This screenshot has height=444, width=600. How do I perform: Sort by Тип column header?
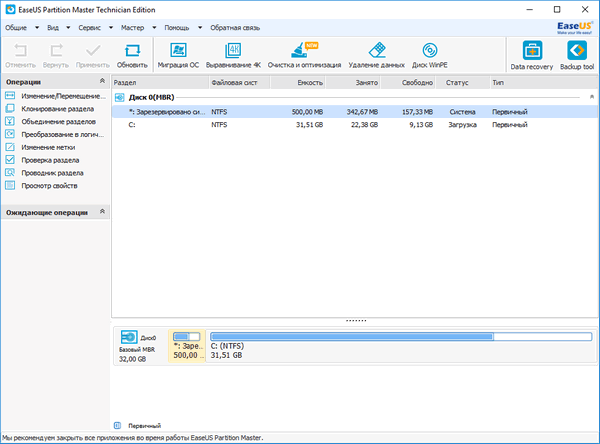[x=544, y=83]
